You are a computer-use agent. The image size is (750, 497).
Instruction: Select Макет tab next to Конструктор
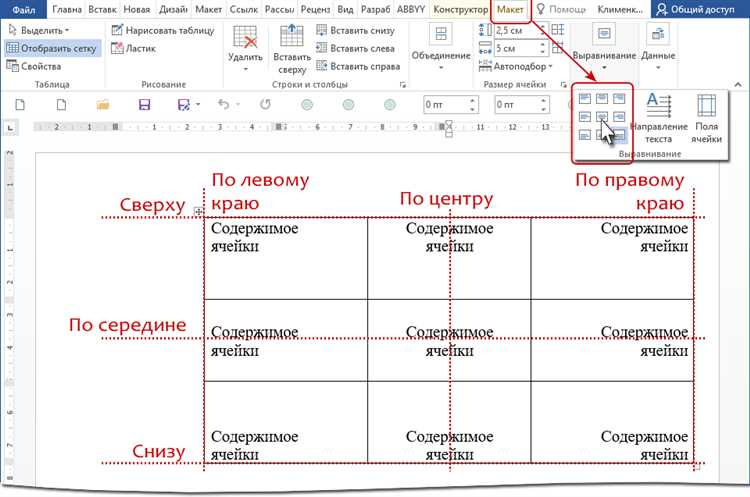click(510, 9)
